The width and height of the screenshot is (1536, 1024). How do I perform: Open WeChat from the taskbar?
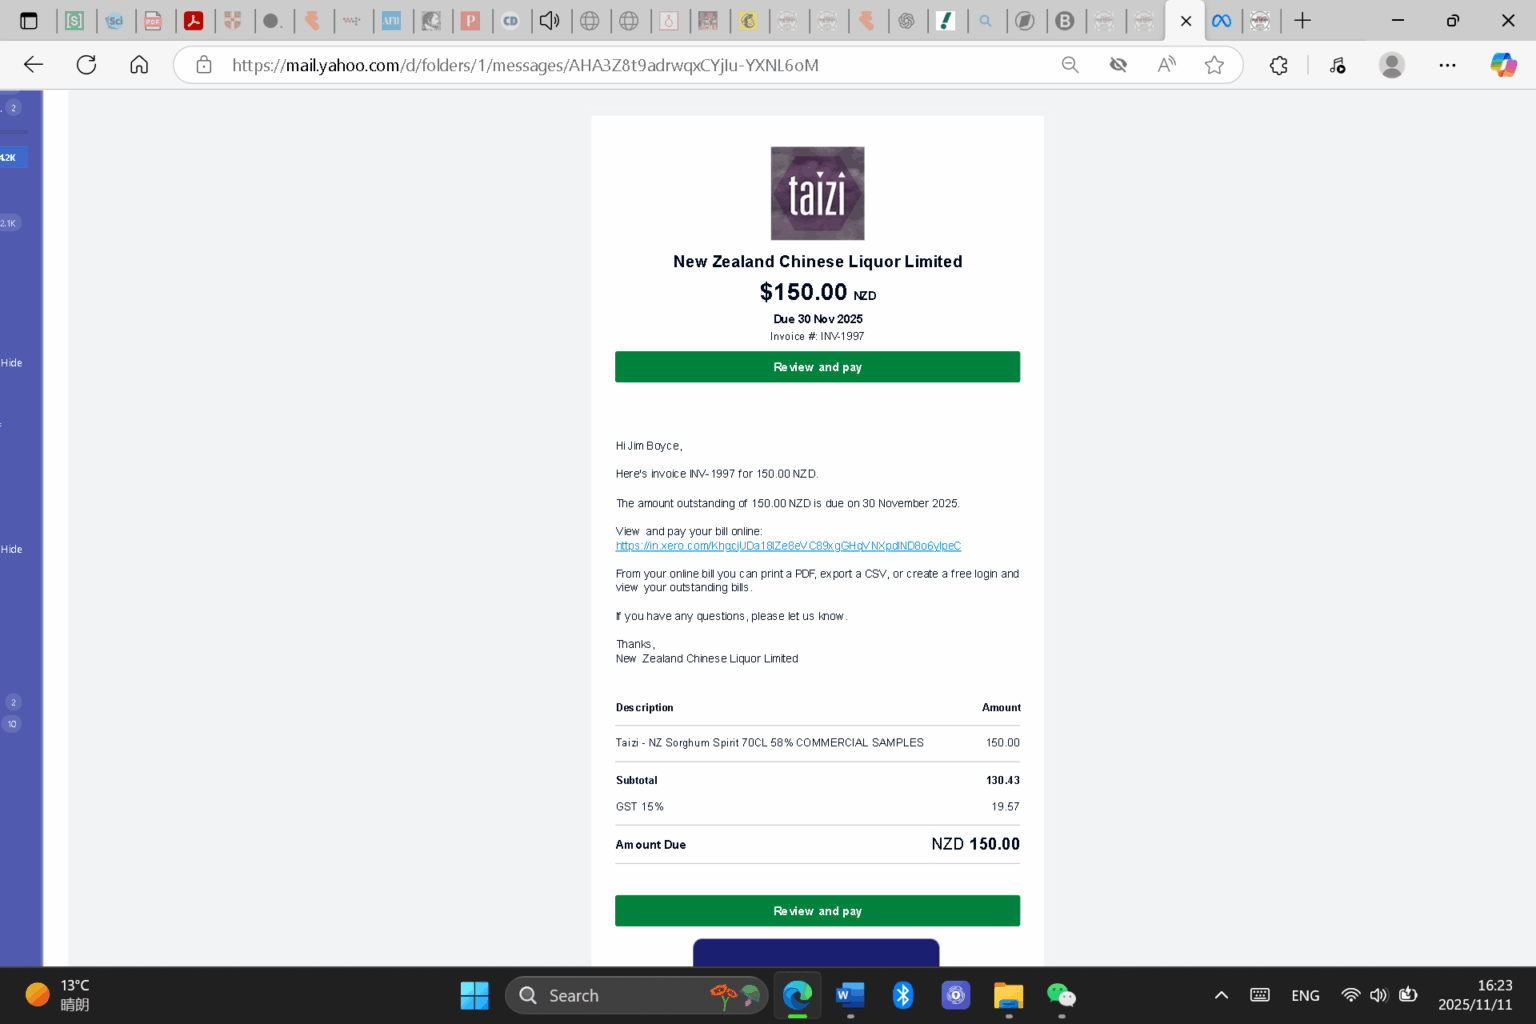point(1061,995)
